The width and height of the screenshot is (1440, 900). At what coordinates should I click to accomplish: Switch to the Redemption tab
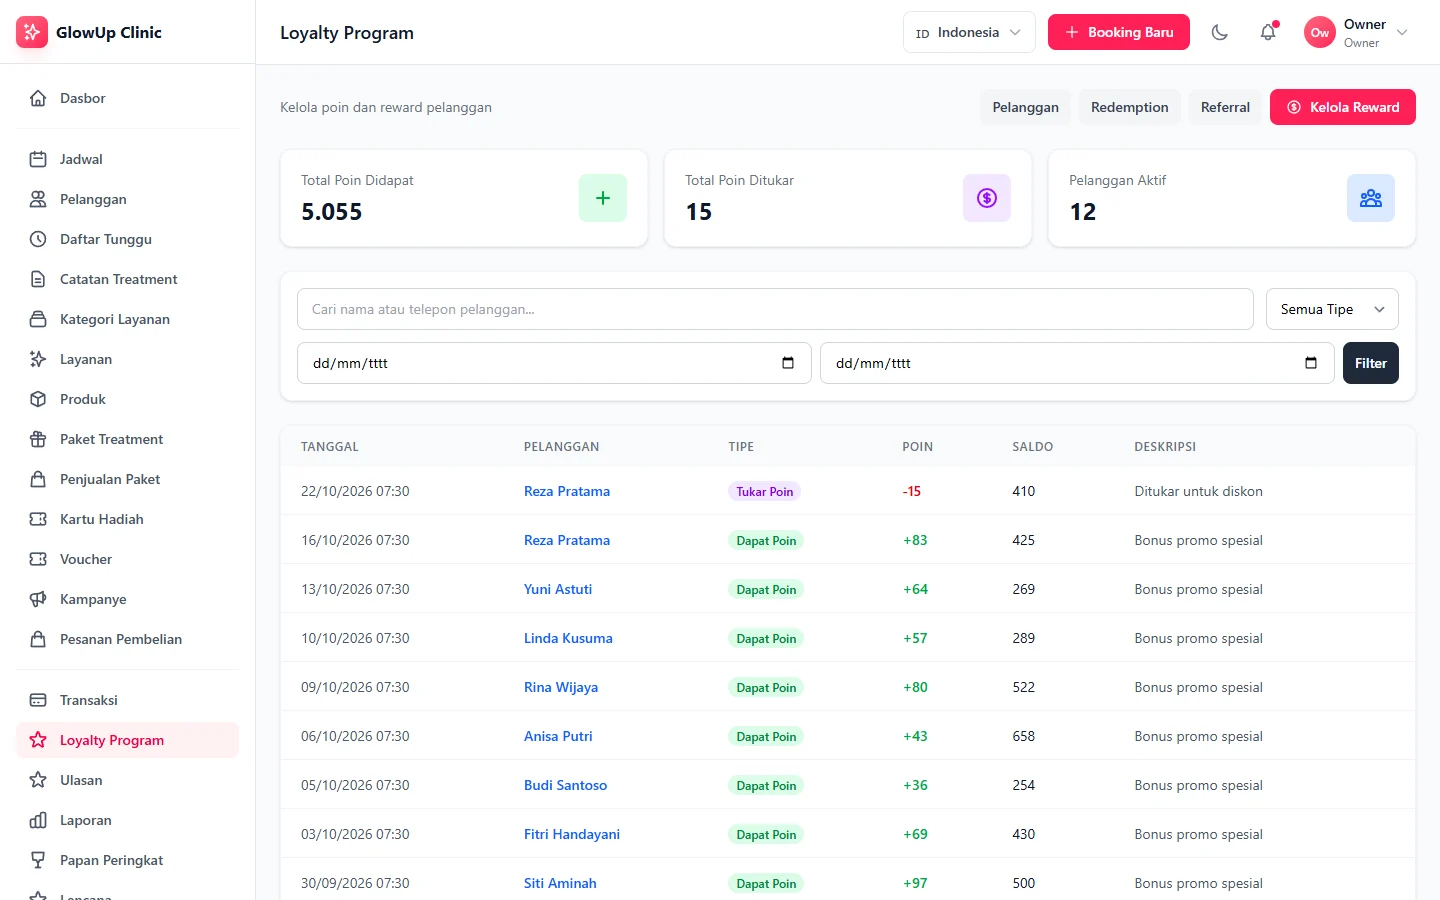click(1130, 107)
